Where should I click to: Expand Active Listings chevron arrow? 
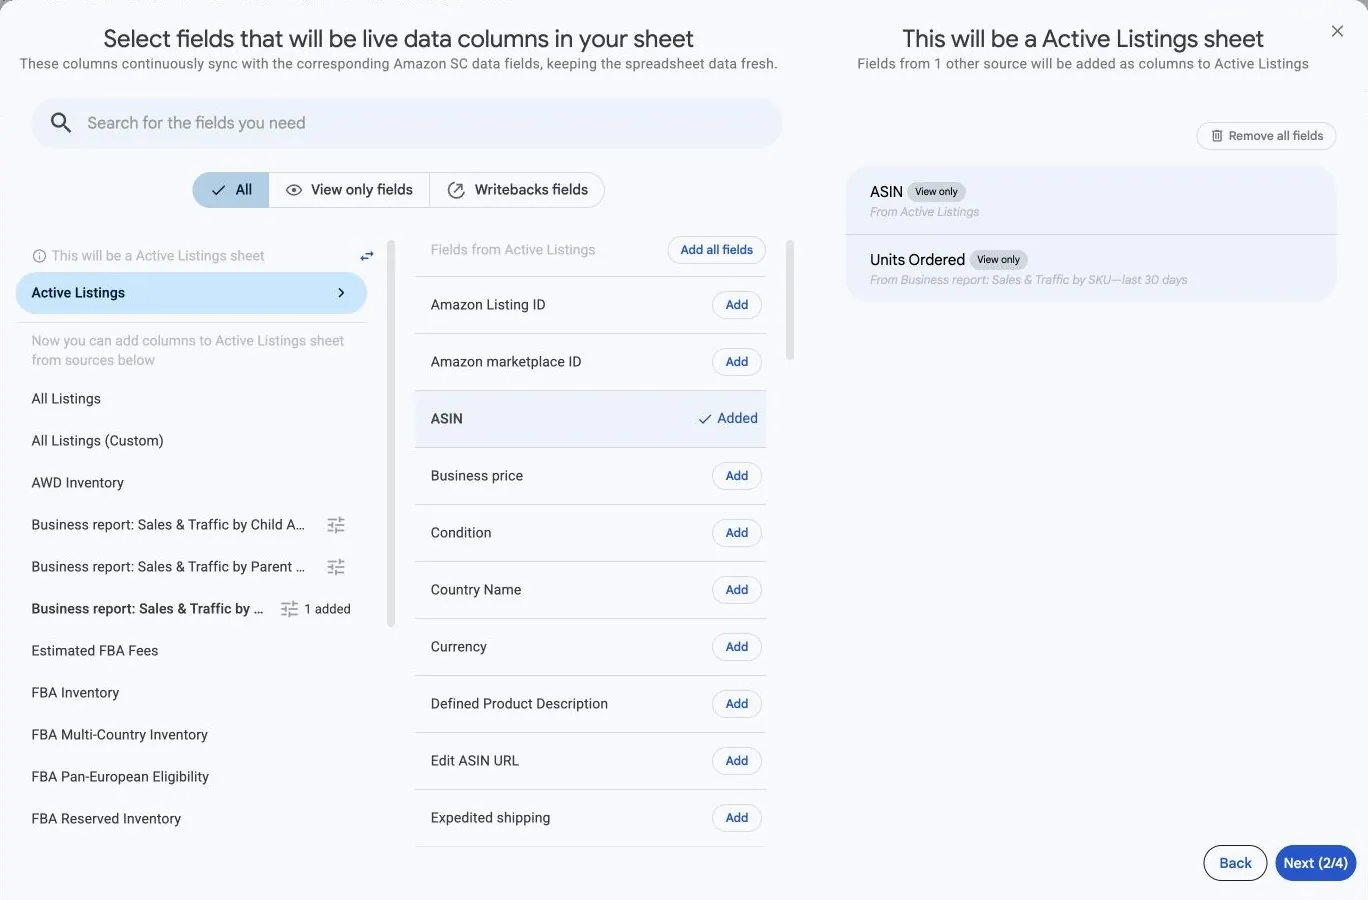341,293
